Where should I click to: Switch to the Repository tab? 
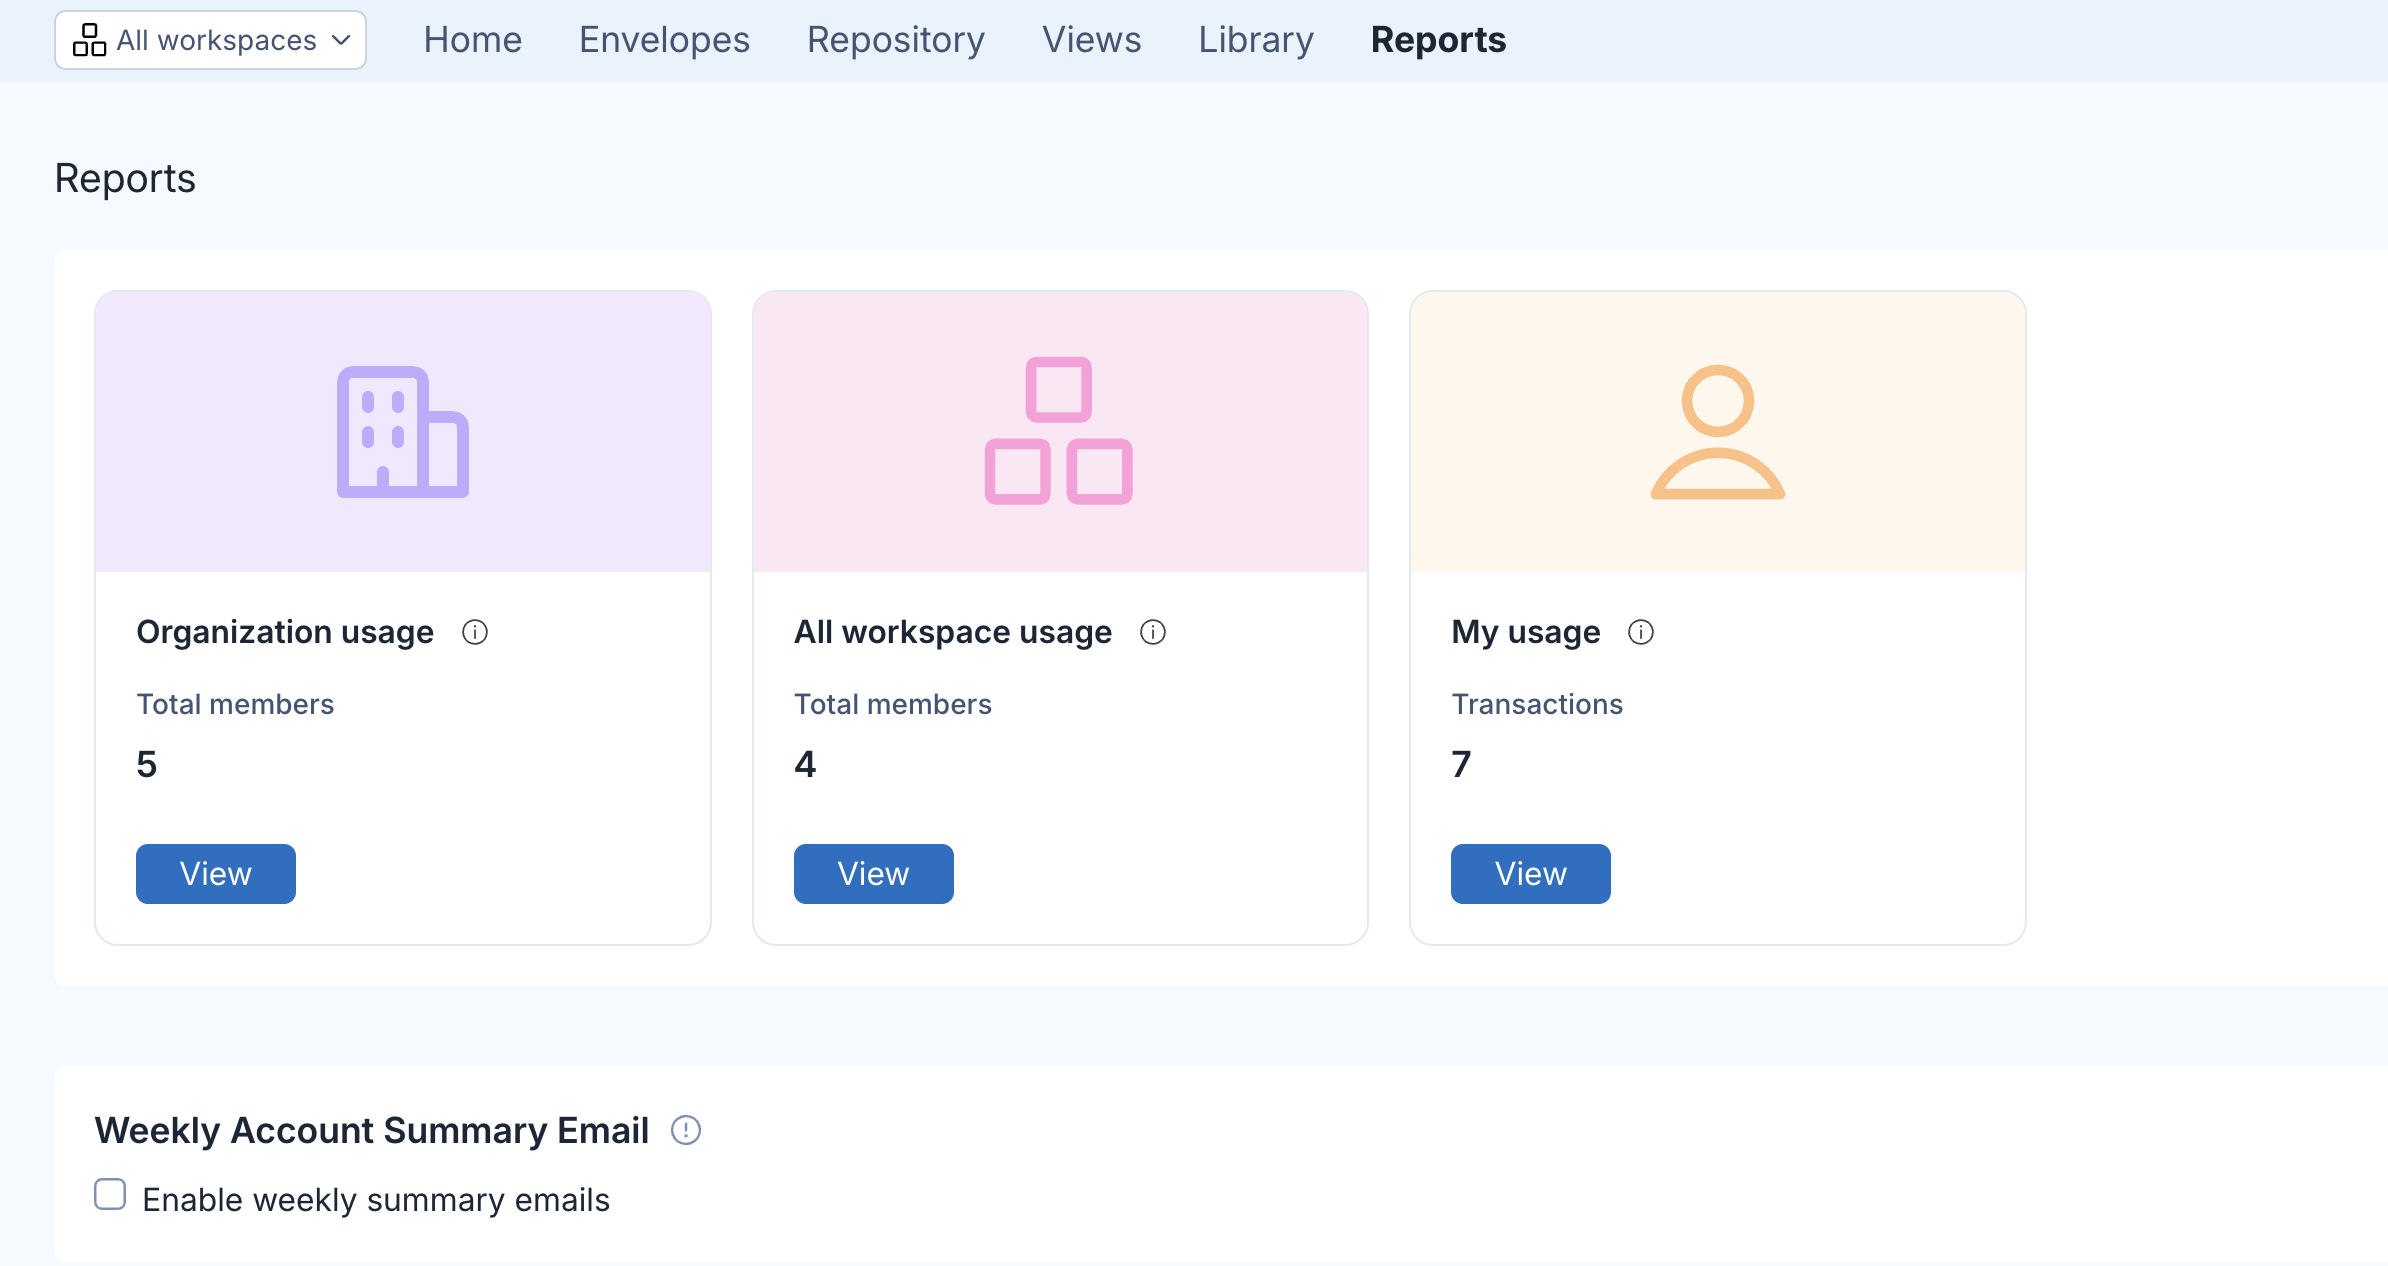click(896, 40)
